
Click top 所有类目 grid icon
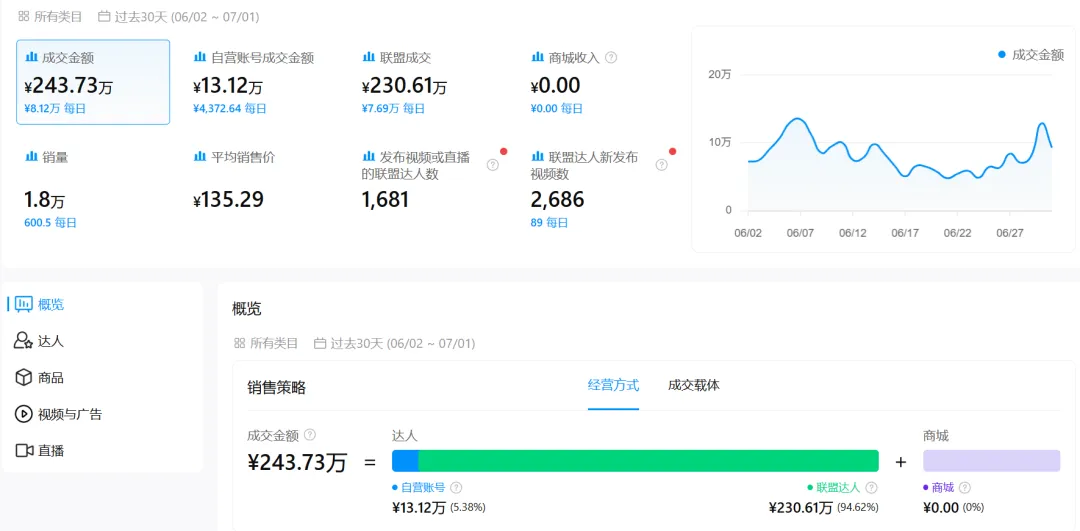tap(24, 17)
